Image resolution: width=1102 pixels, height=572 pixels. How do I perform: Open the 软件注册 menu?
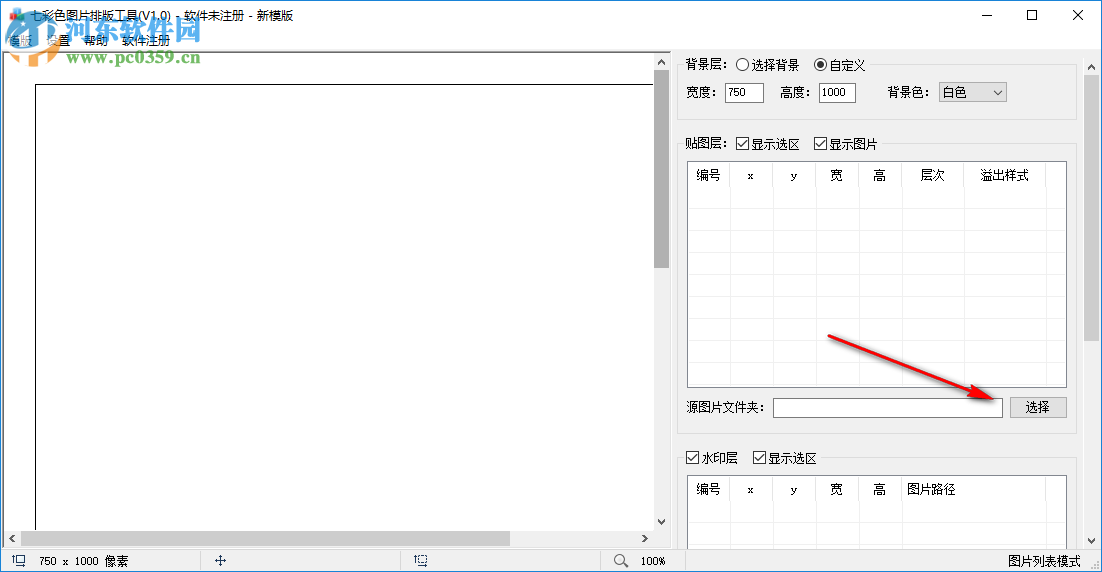(x=146, y=41)
